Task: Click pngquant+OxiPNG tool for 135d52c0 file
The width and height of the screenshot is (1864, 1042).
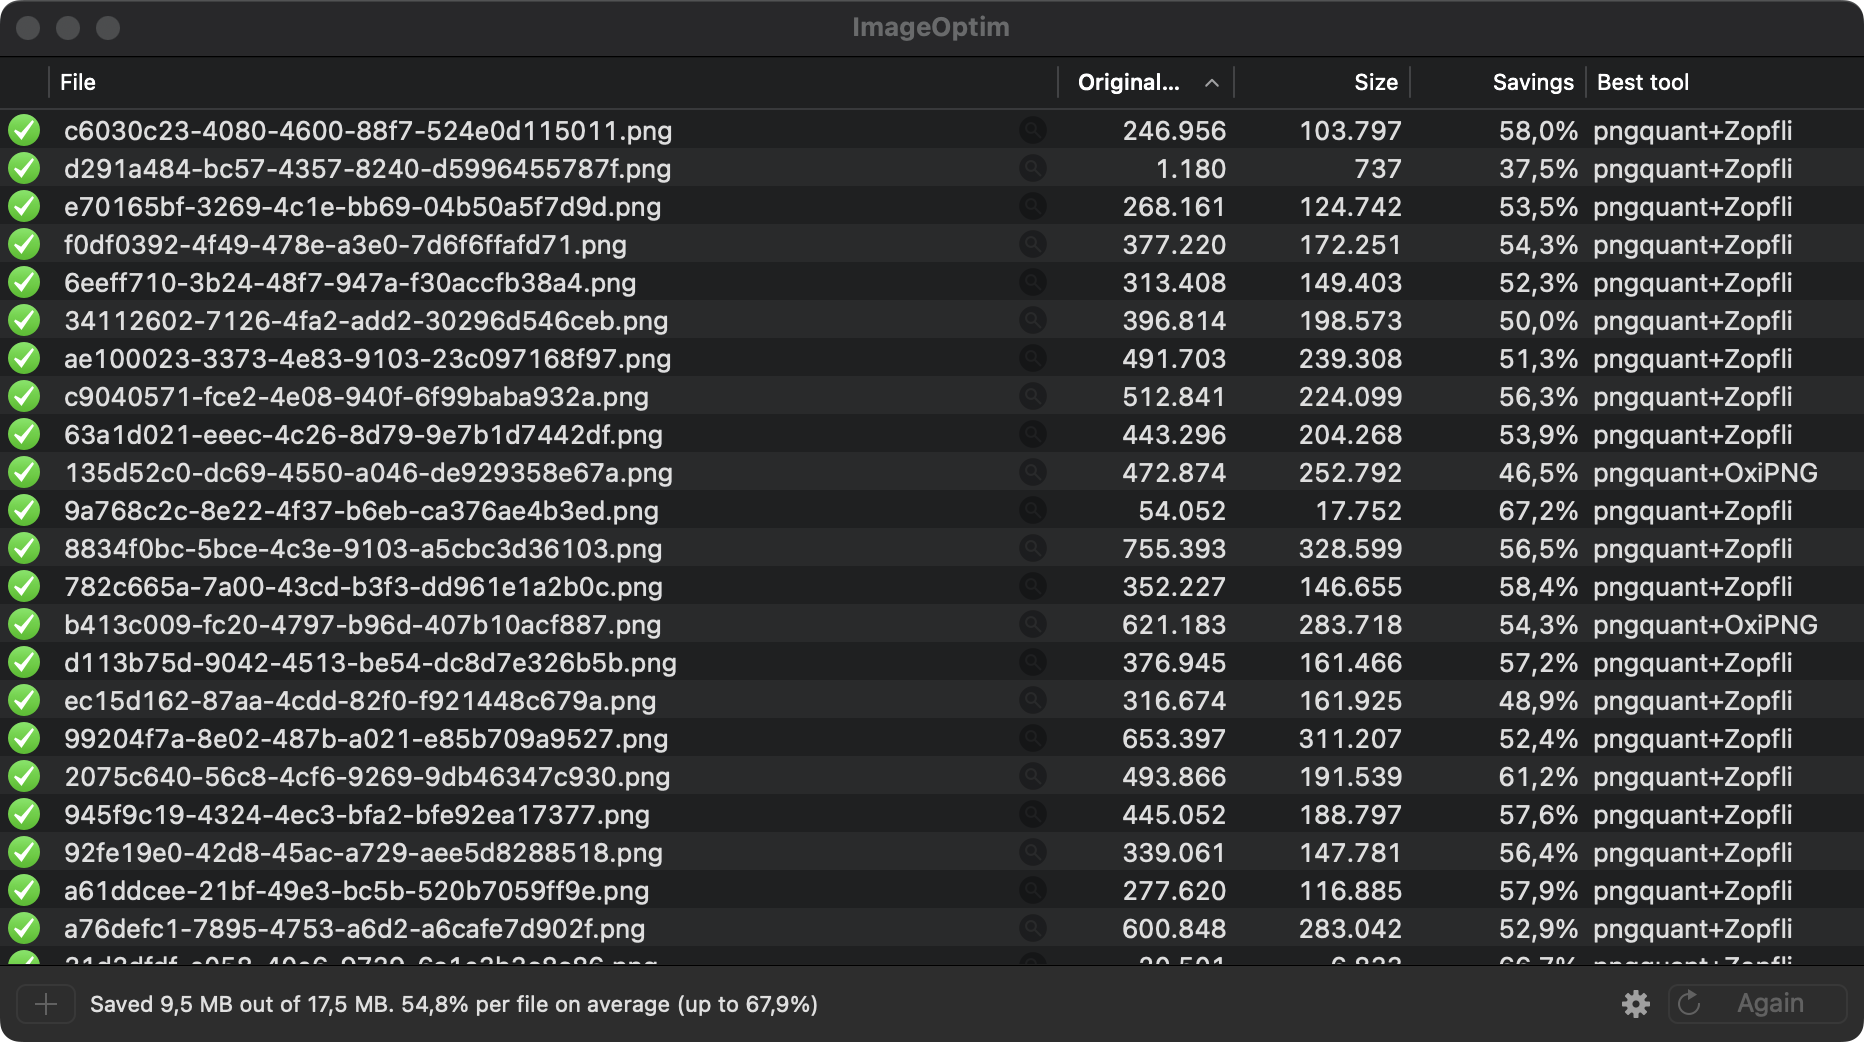Action: [1705, 473]
